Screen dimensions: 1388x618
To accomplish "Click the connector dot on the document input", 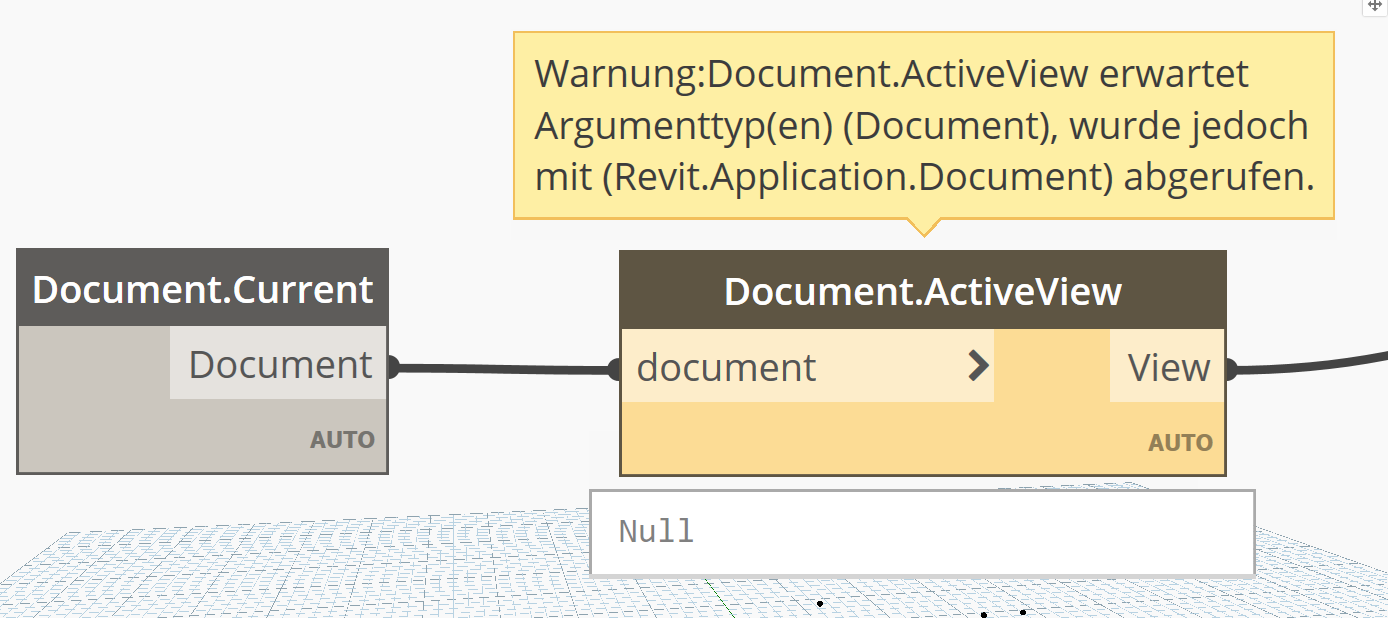I will [x=615, y=370].
